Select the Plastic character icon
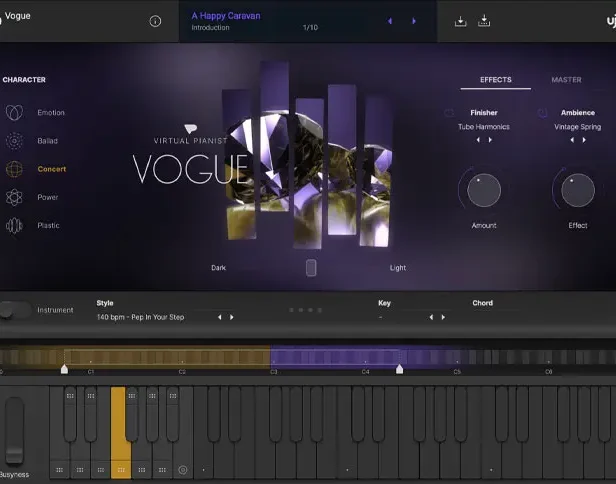The height and width of the screenshot is (484, 616). 14,226
